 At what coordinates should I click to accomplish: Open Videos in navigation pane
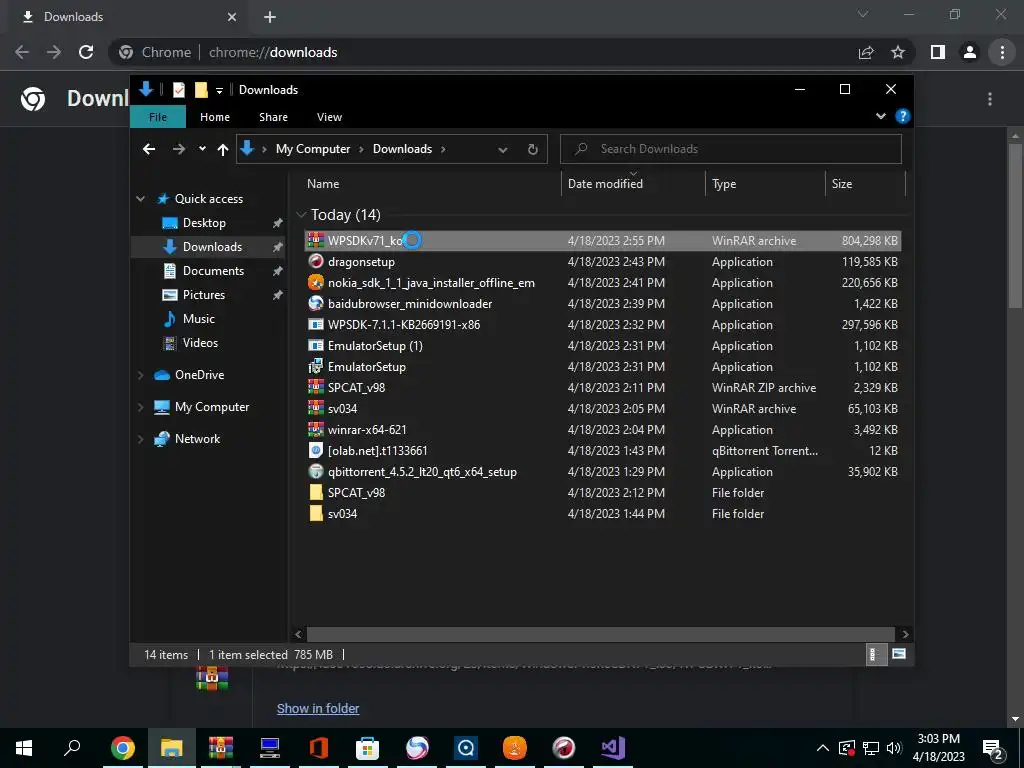(200, 343)
